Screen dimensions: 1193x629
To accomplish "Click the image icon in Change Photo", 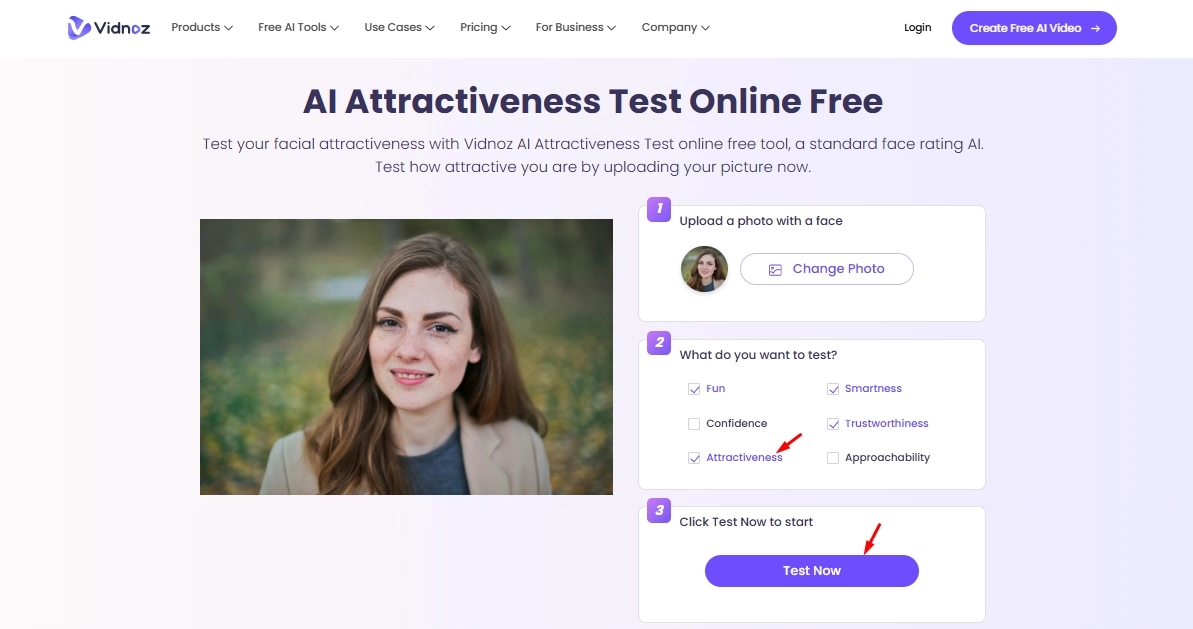I will tap(775, 269).
